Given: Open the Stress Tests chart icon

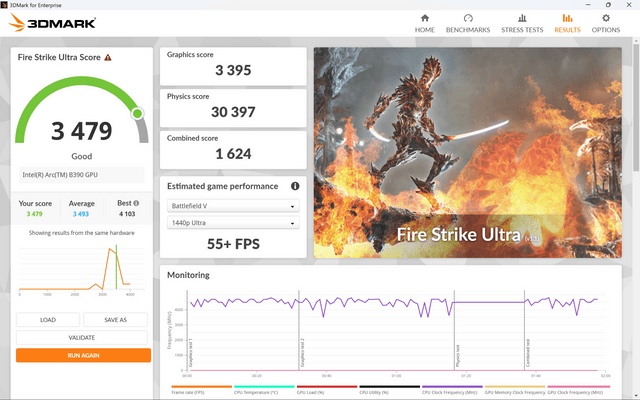Looking at the screenshot, I should (522, 18).
